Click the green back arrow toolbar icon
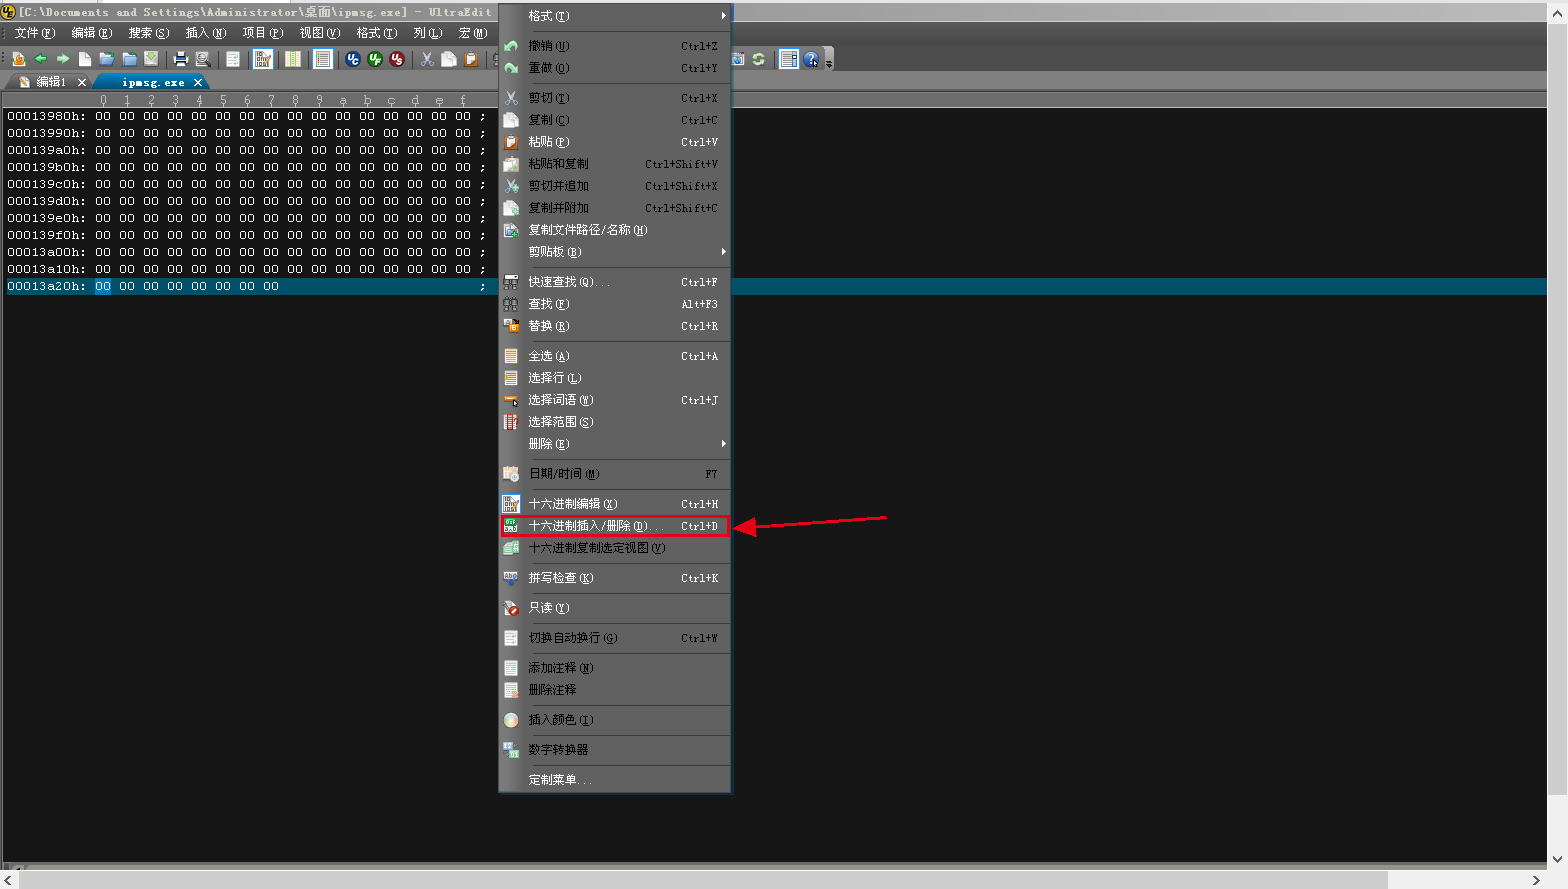The image size is (1568, 889). [41, 59]
